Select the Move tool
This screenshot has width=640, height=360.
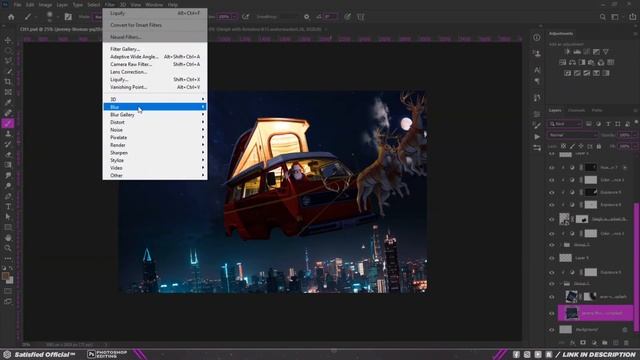coord(8,40)
